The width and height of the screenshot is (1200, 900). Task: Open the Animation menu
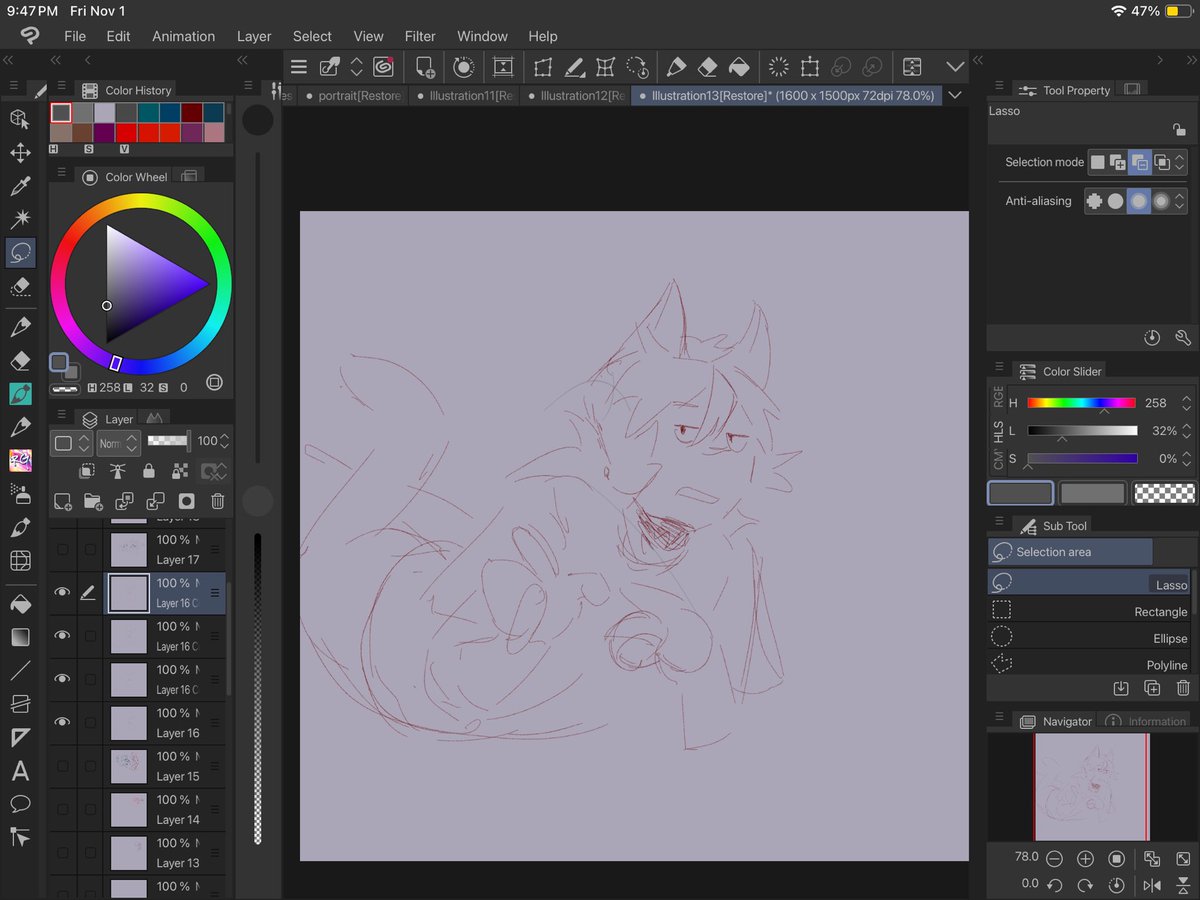(x=183, y=36)
